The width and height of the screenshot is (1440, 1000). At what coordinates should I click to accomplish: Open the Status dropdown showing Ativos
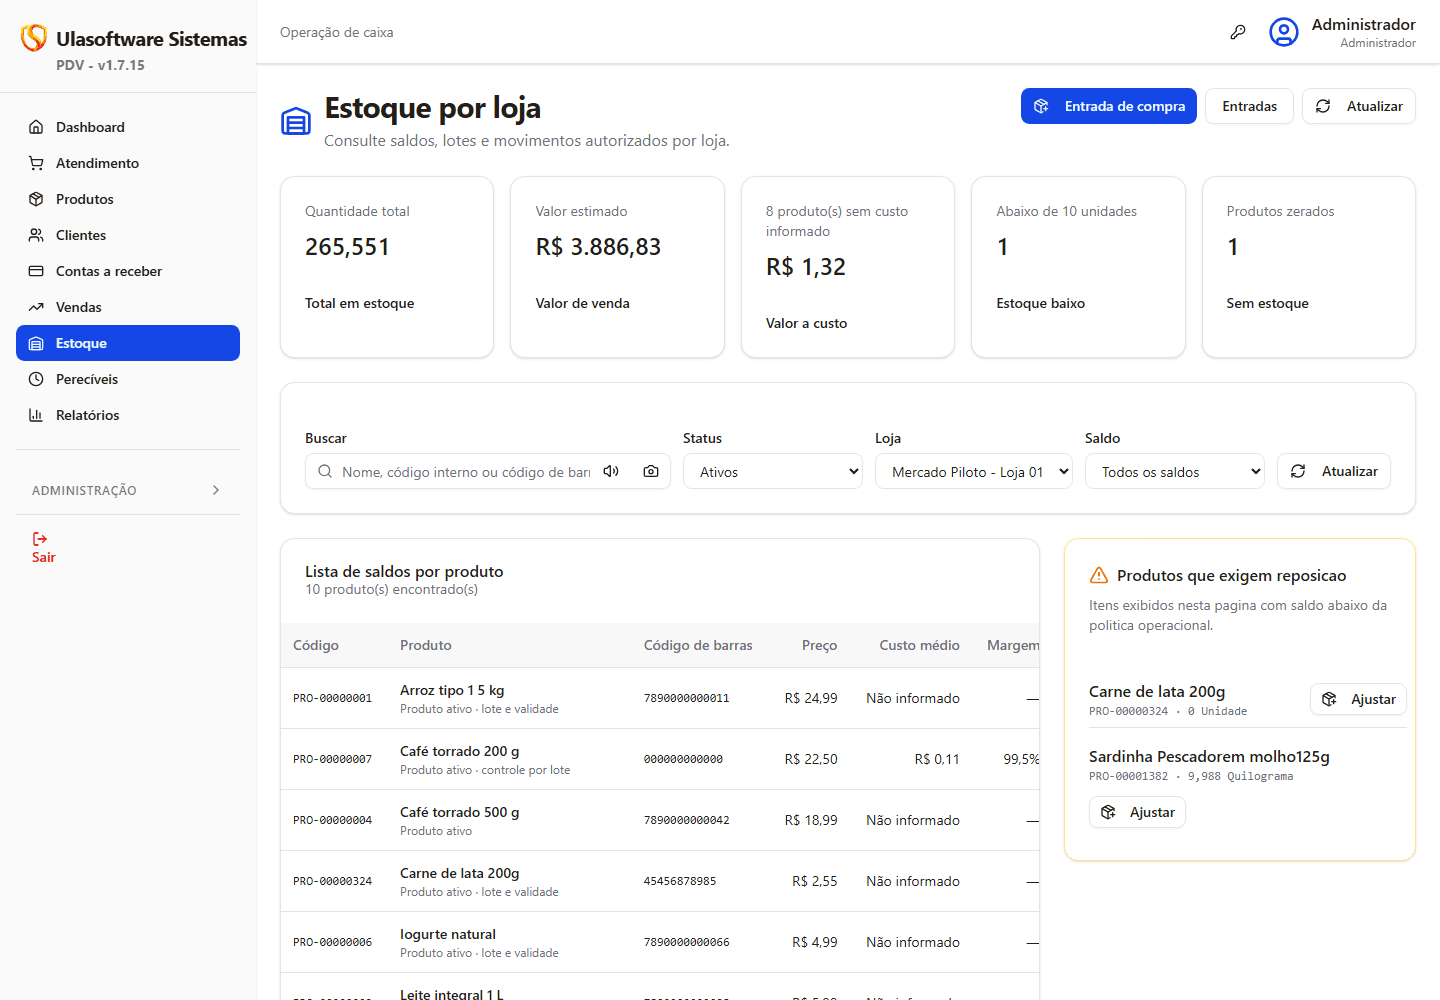click(773, 472)
